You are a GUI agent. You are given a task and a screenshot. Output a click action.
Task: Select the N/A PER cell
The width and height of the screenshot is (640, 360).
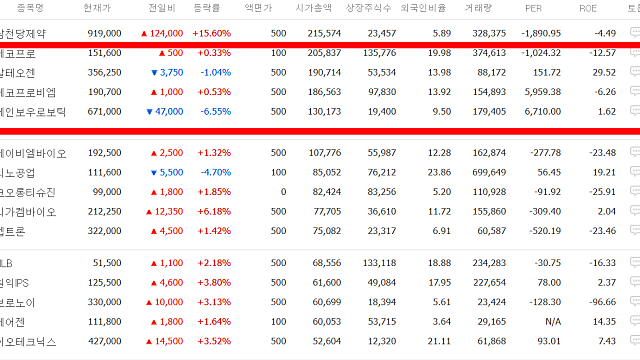coord(553,322)
